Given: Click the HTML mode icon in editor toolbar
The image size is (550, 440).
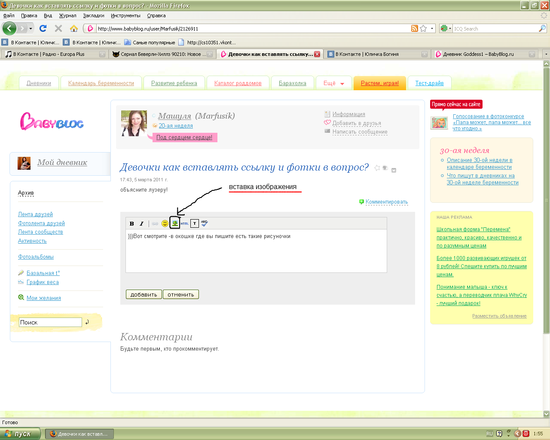Looking at the screenshot, I should (185, 224).
